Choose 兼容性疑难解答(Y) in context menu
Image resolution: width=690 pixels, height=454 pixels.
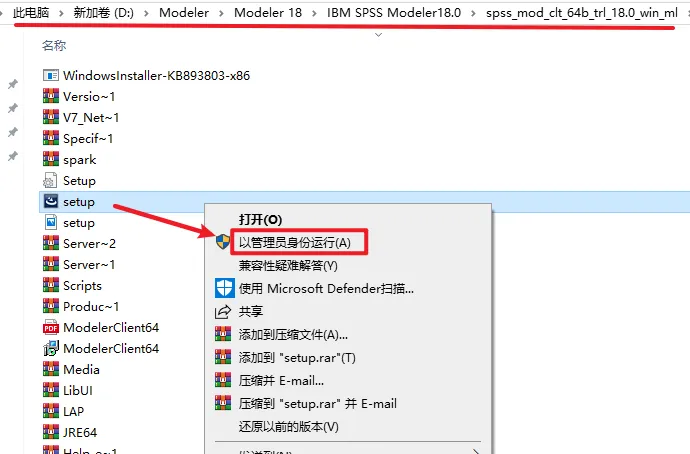[x=288, y=266]
